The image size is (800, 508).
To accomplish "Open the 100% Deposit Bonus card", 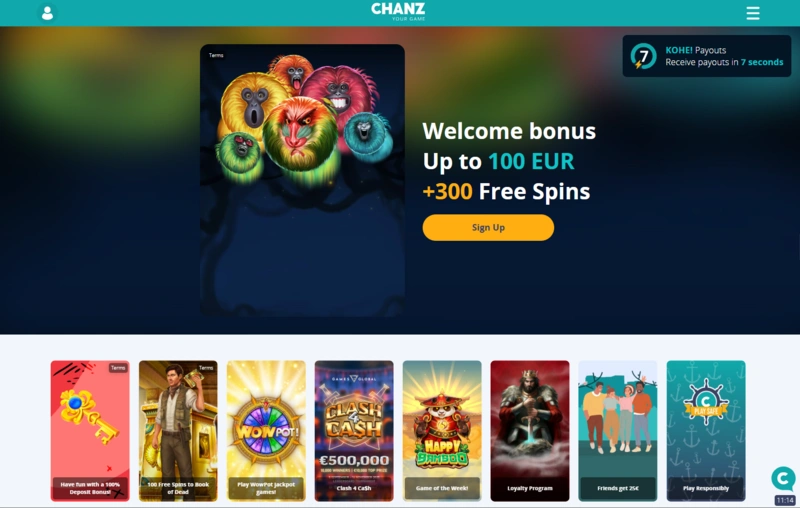I will tap(90, 431).
